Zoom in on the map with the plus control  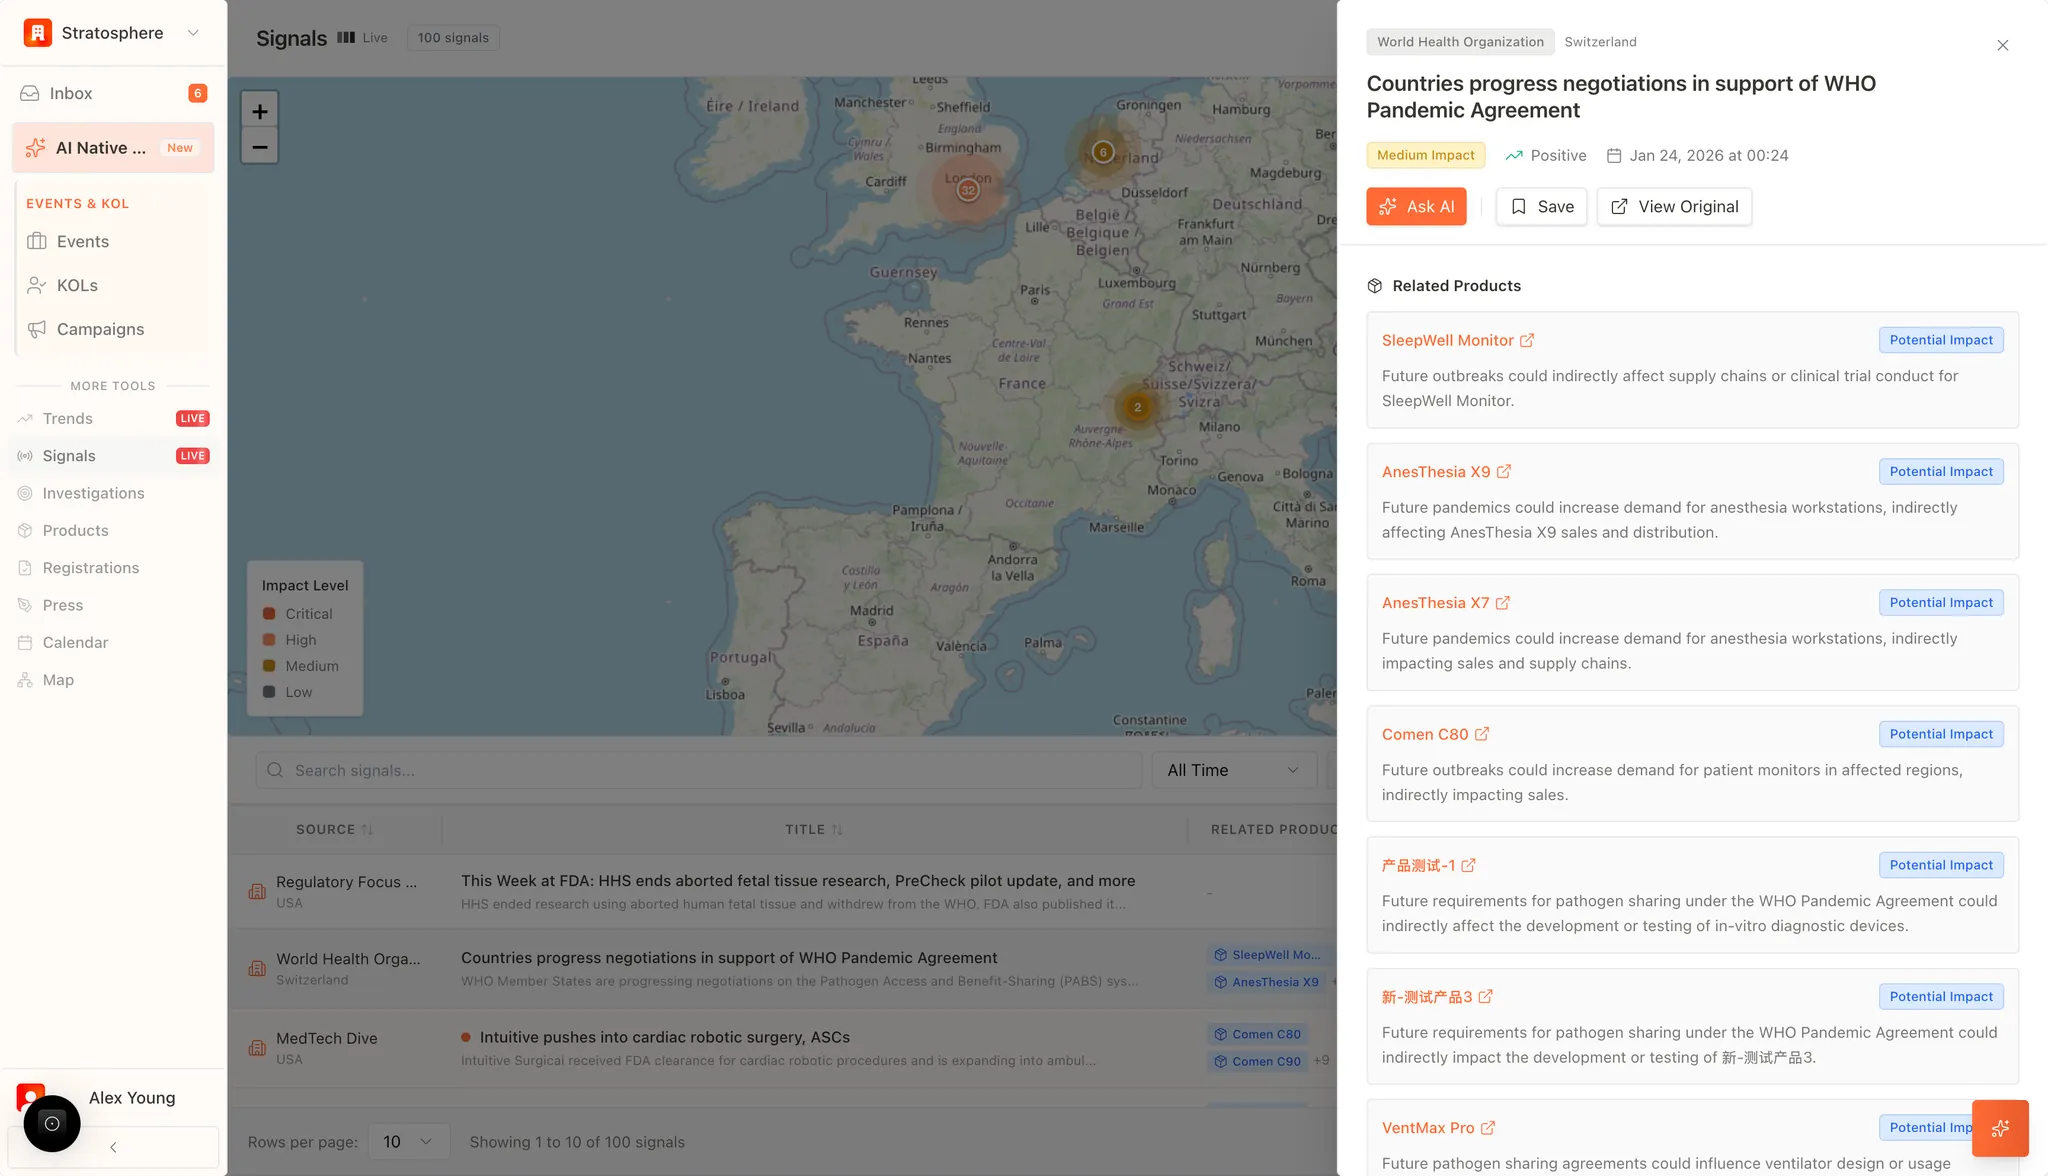(259, 109)
